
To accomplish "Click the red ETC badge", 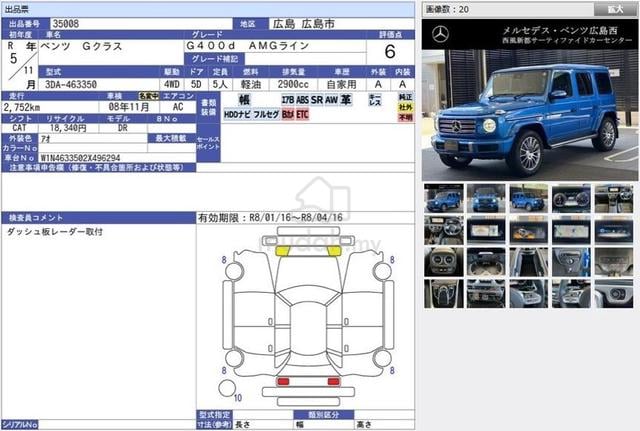I will [x=302, y=115].
